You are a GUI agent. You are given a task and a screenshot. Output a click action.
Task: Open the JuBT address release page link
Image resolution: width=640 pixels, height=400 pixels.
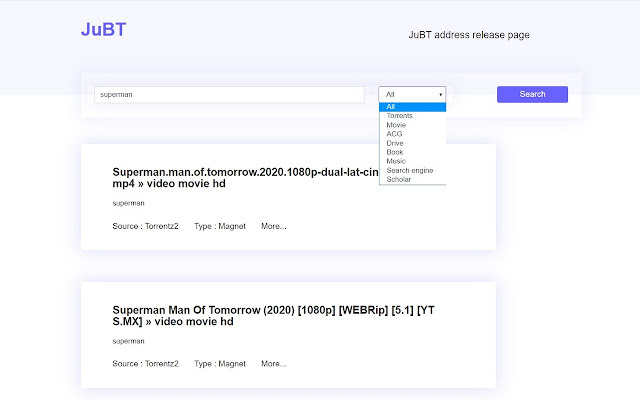468,35
